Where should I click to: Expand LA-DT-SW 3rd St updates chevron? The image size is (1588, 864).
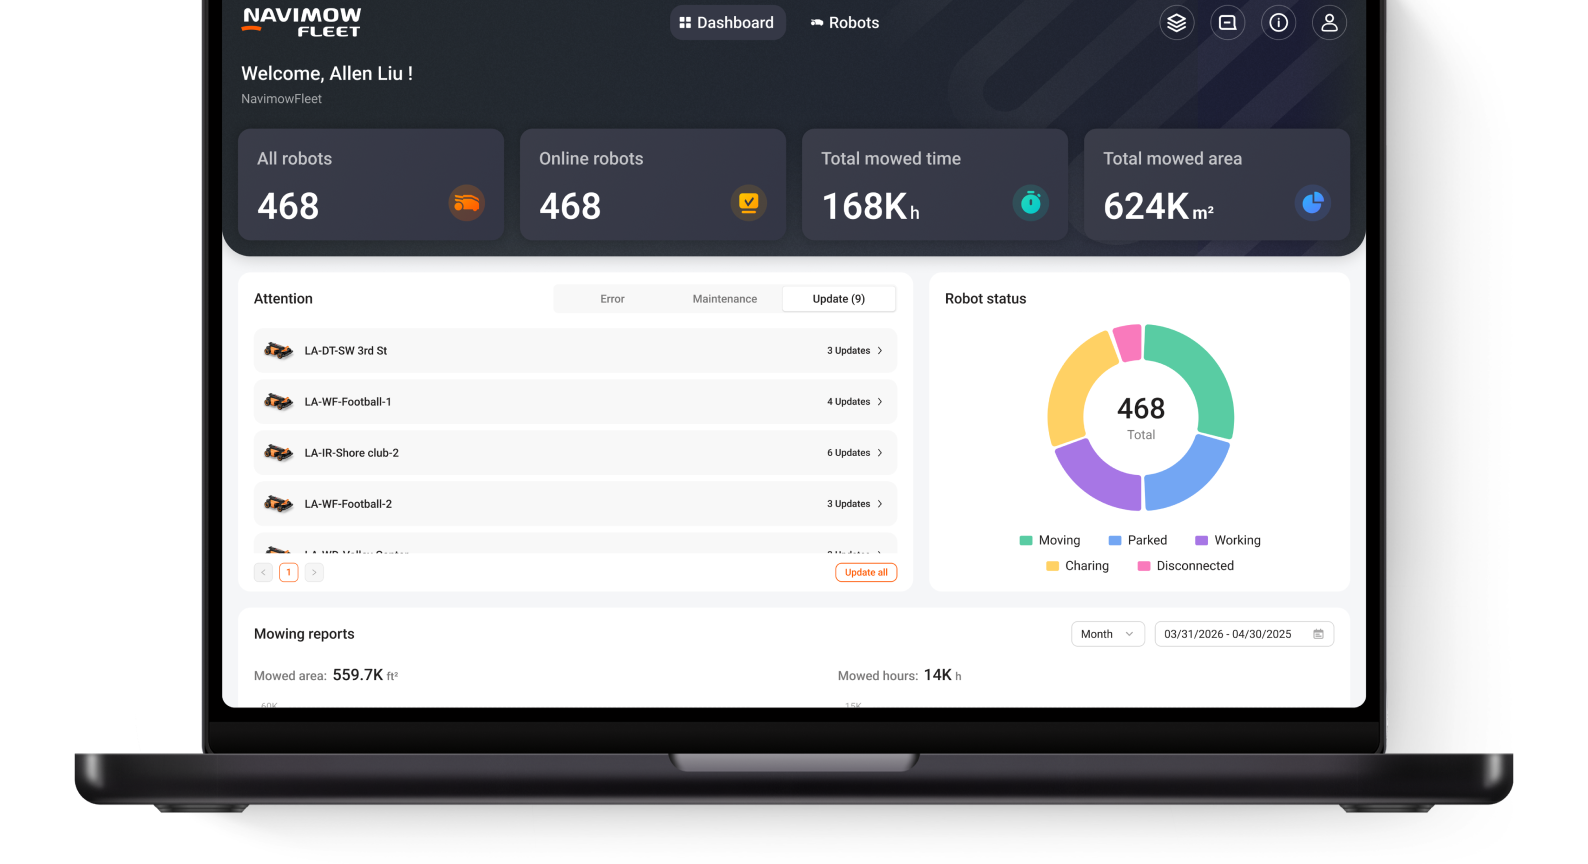point(880,351)
